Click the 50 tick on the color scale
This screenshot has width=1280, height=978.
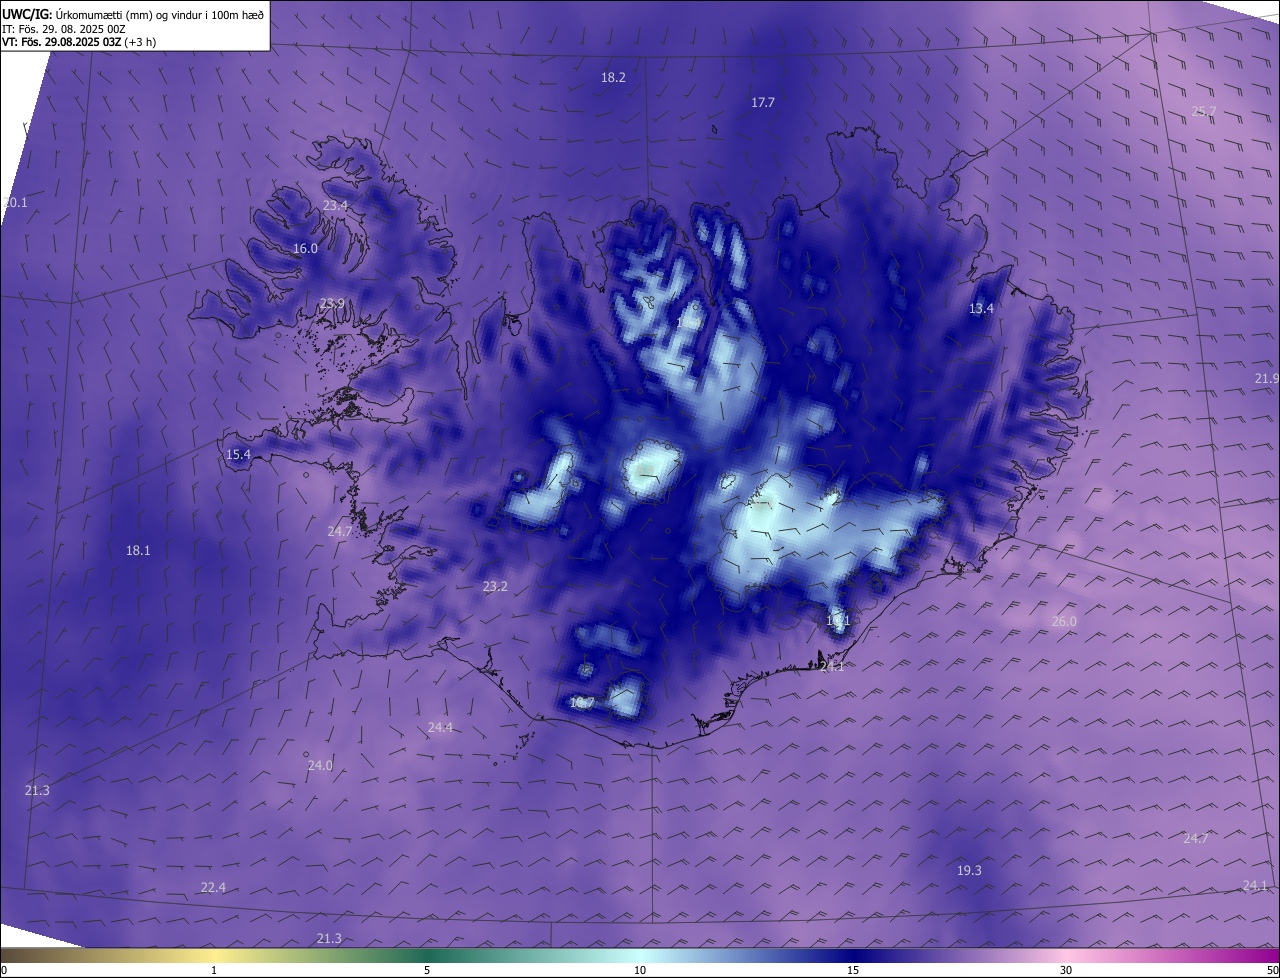1272,970
